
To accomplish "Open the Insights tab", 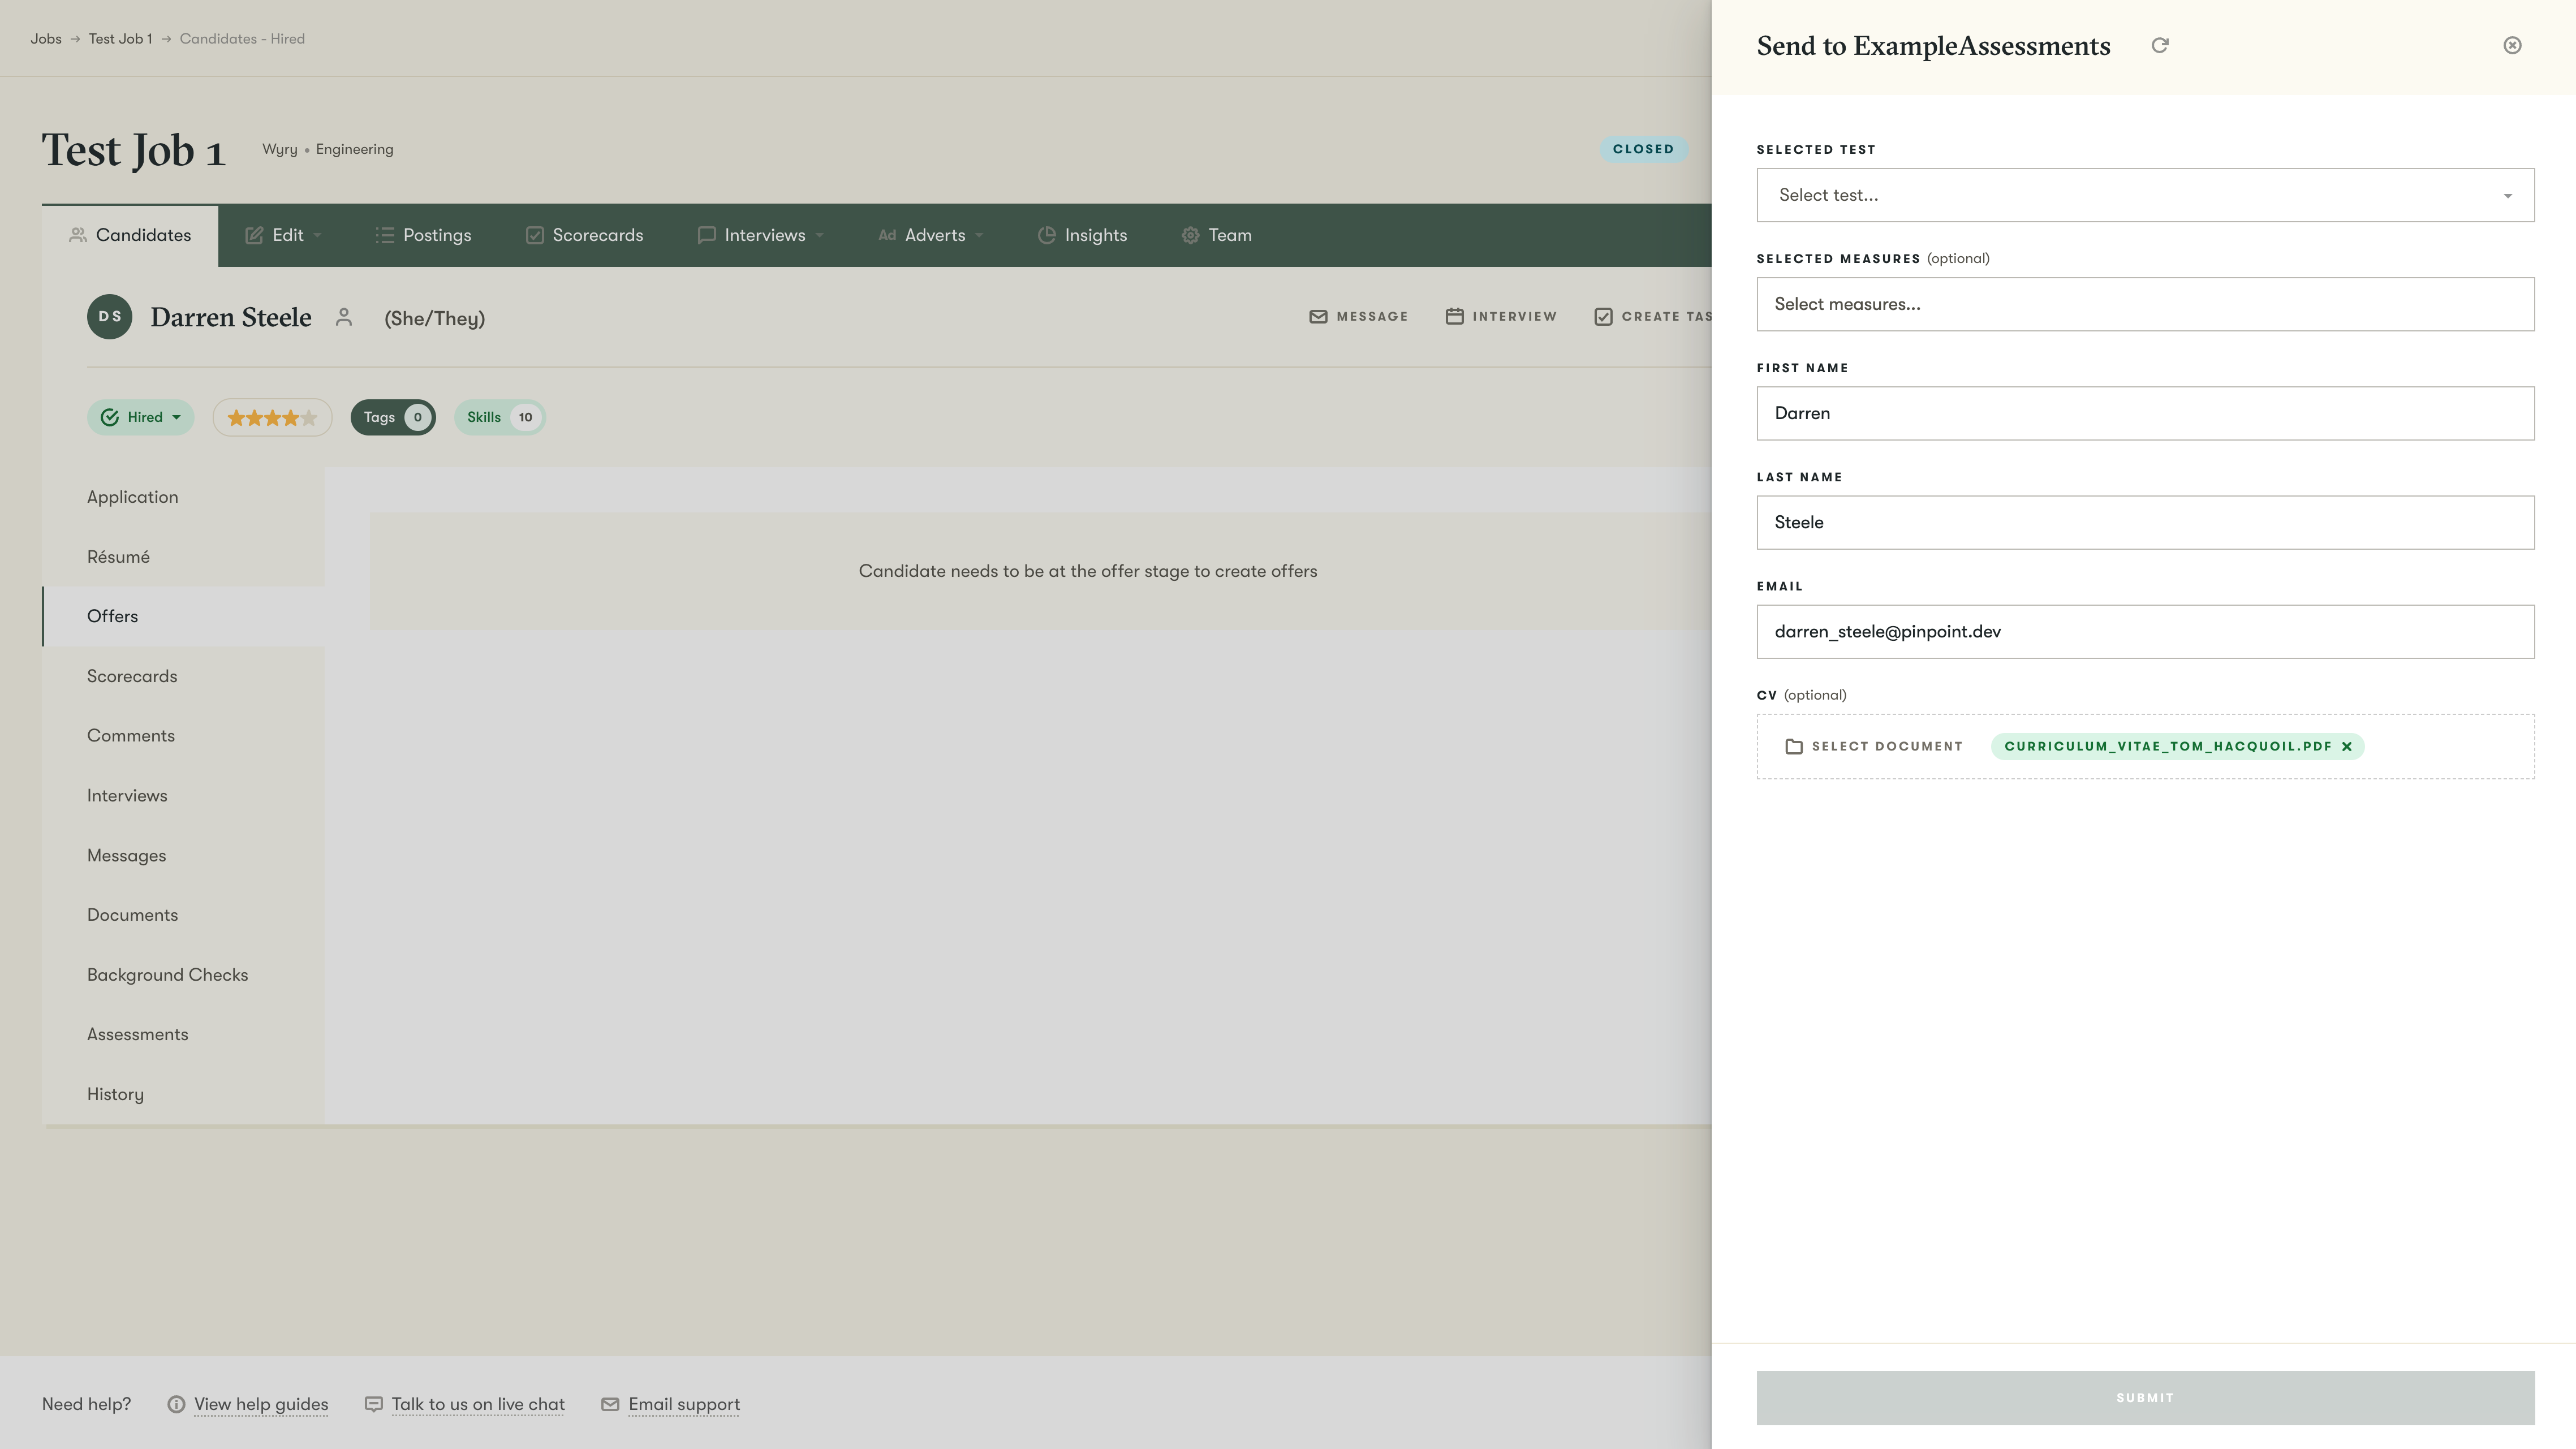I will pos(1082,235).
